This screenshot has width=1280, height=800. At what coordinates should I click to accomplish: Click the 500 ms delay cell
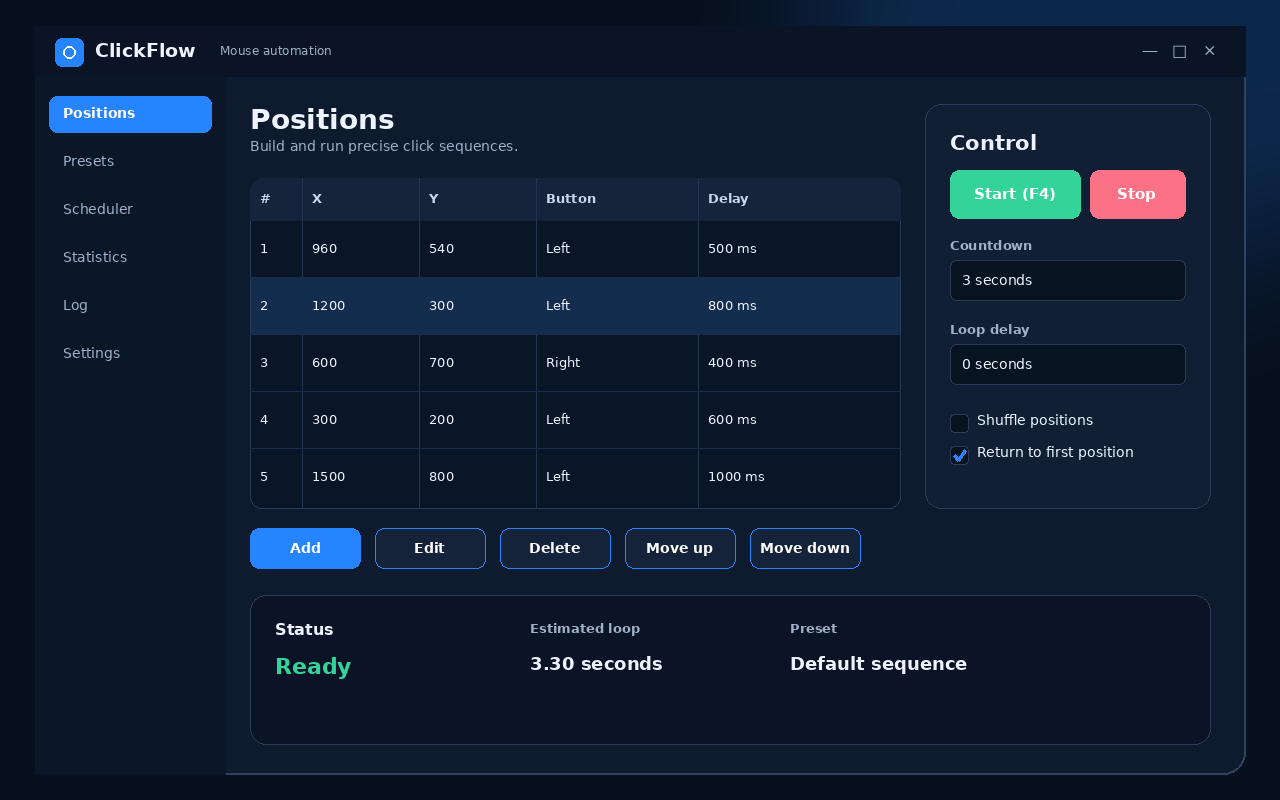[799, 249]
